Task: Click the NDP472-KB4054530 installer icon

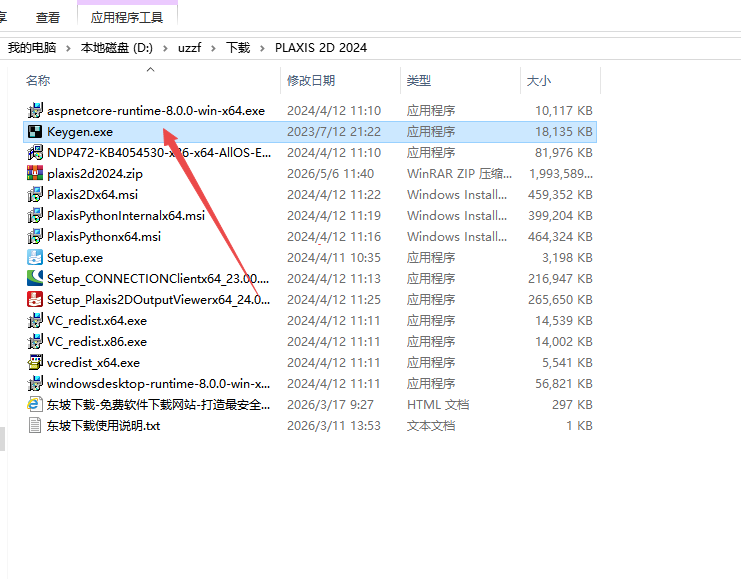Action: [x=35, y=153]
